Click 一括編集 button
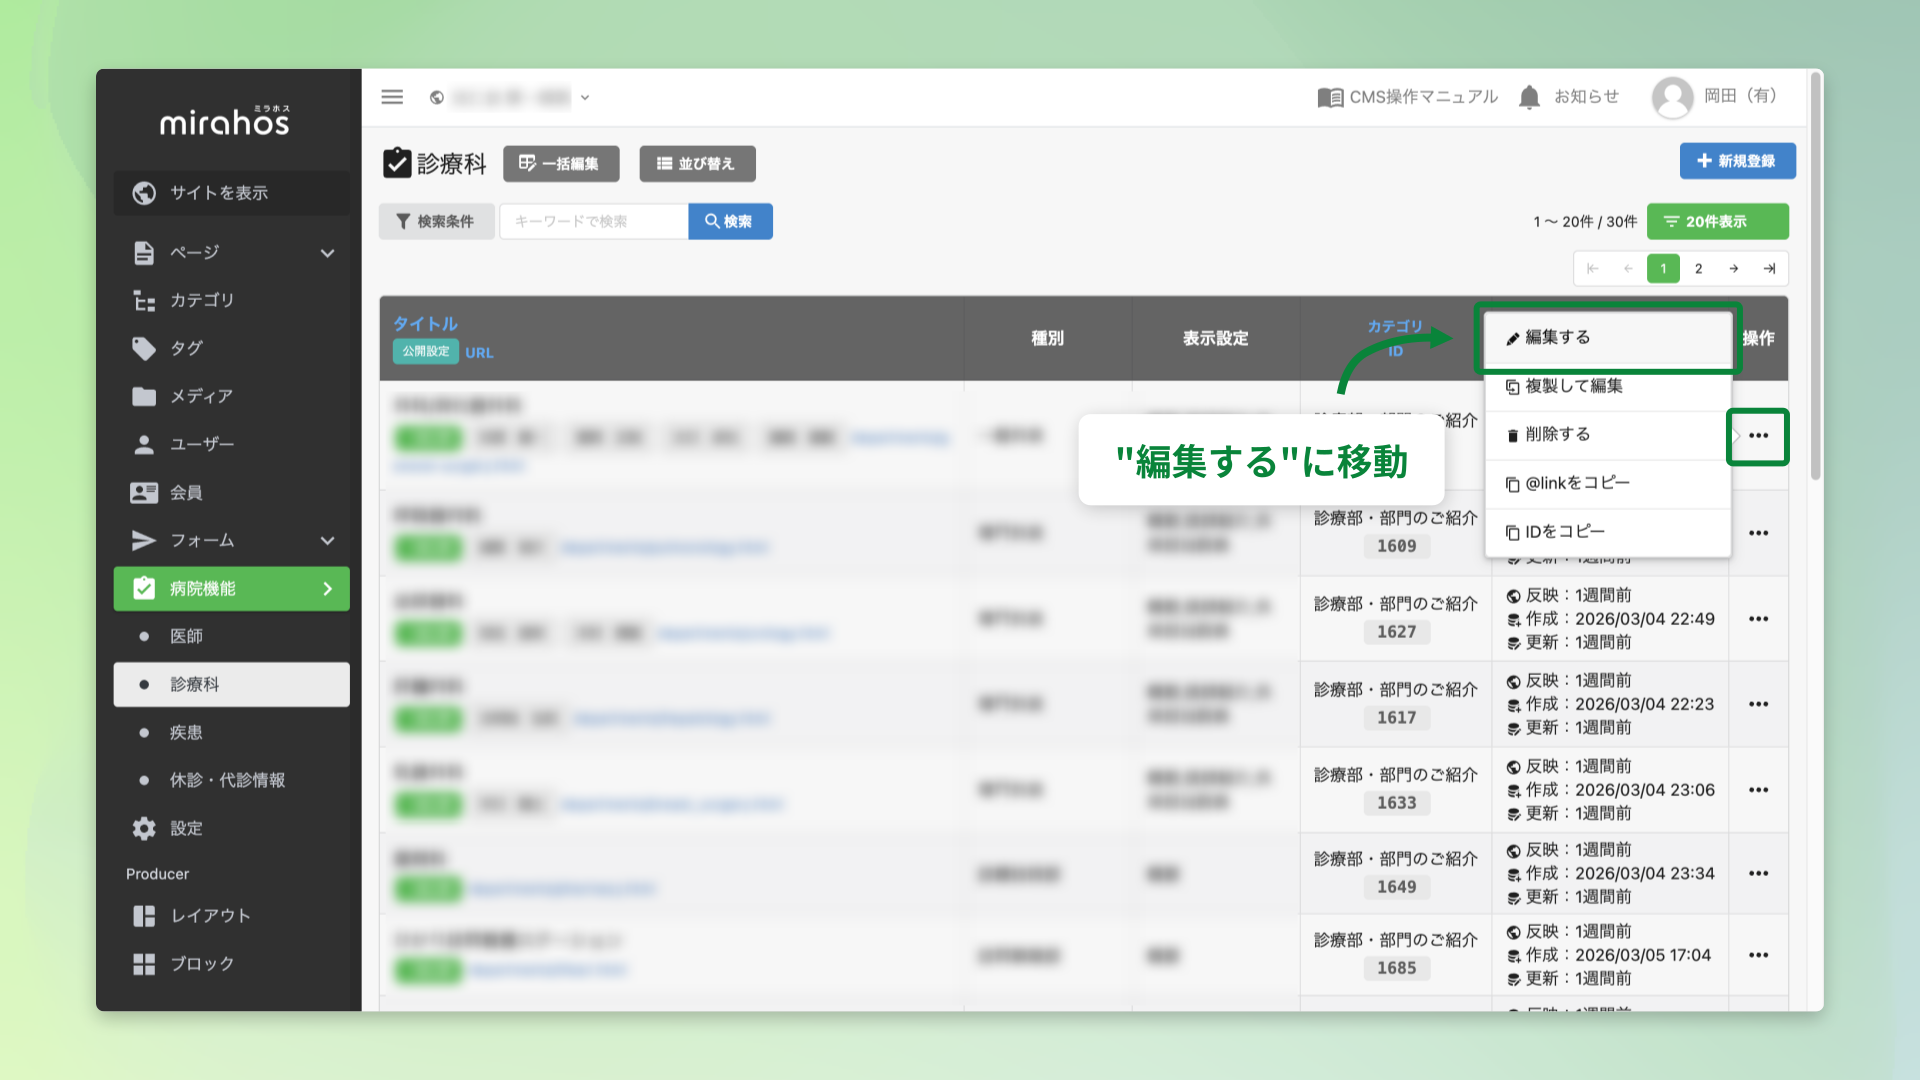Screen dimensions: 1920x1080 pyautogui.click(x=561, y=164)
